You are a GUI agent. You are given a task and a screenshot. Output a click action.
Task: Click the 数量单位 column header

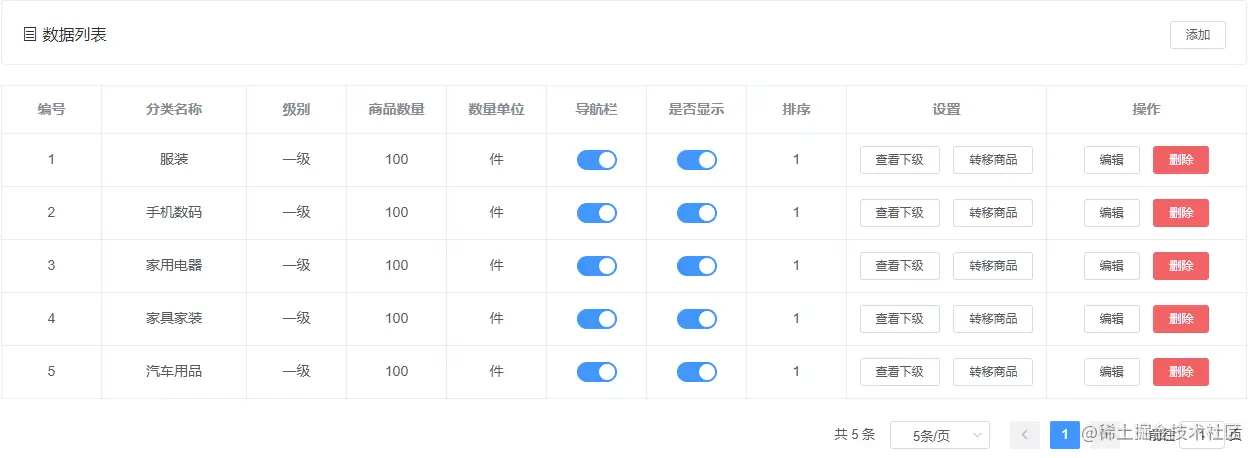tap(497, 110)
